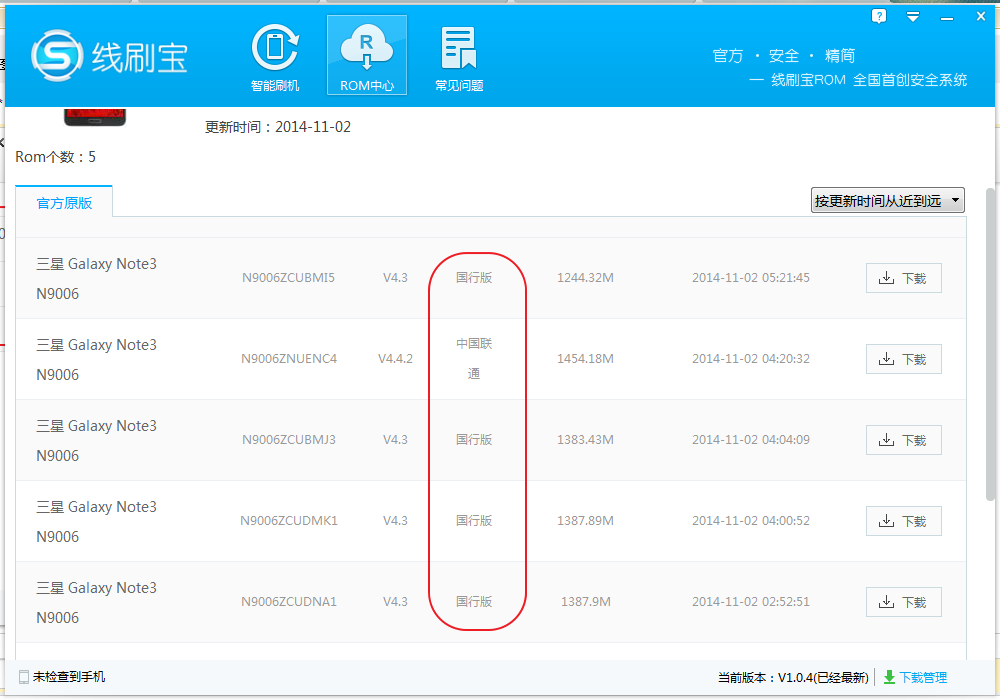Click the 2014-11-02 04:20:32 timestamp

[751, 359]
